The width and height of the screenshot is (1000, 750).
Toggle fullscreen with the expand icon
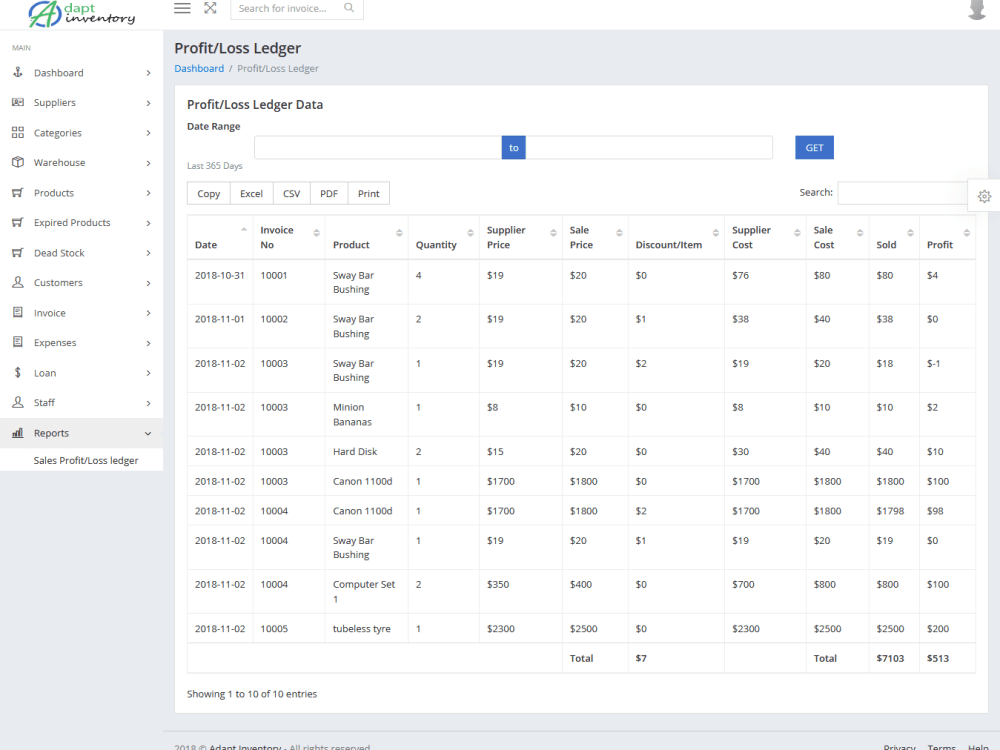(210, 8)
